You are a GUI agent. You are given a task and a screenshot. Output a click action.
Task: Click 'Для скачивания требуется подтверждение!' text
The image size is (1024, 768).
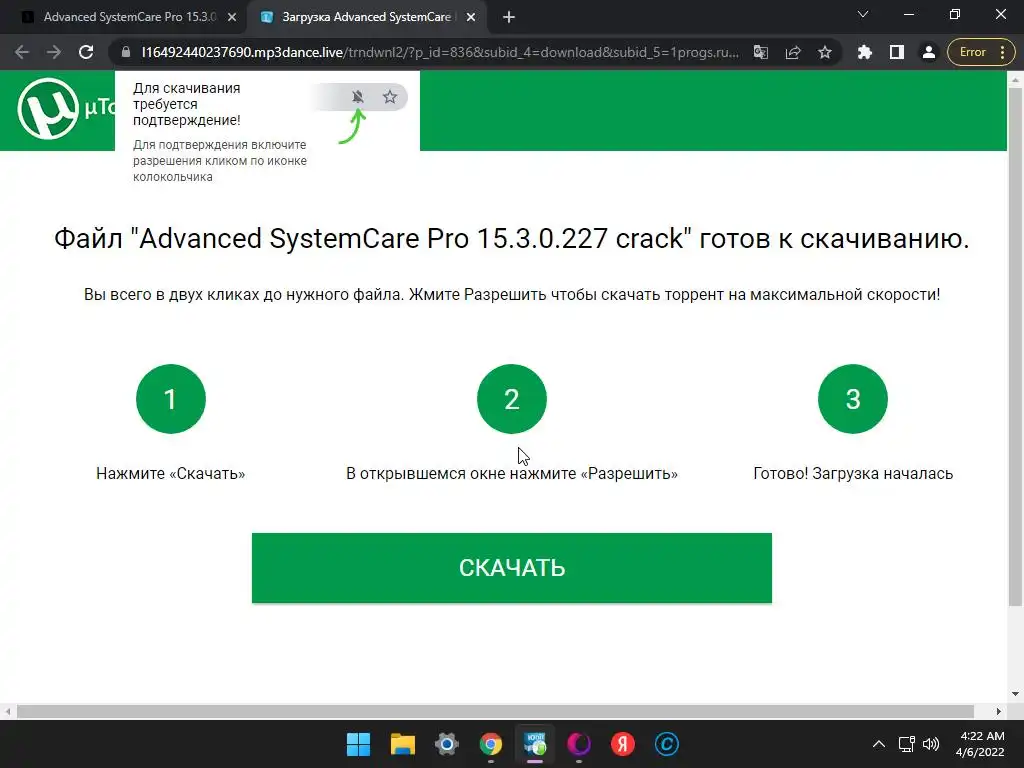tap(187, 104)
